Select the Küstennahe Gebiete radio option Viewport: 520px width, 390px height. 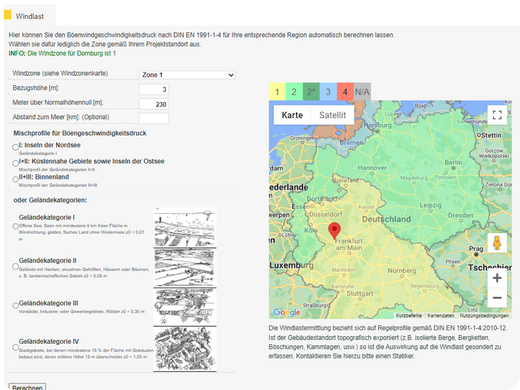click(x=15, y=163)
